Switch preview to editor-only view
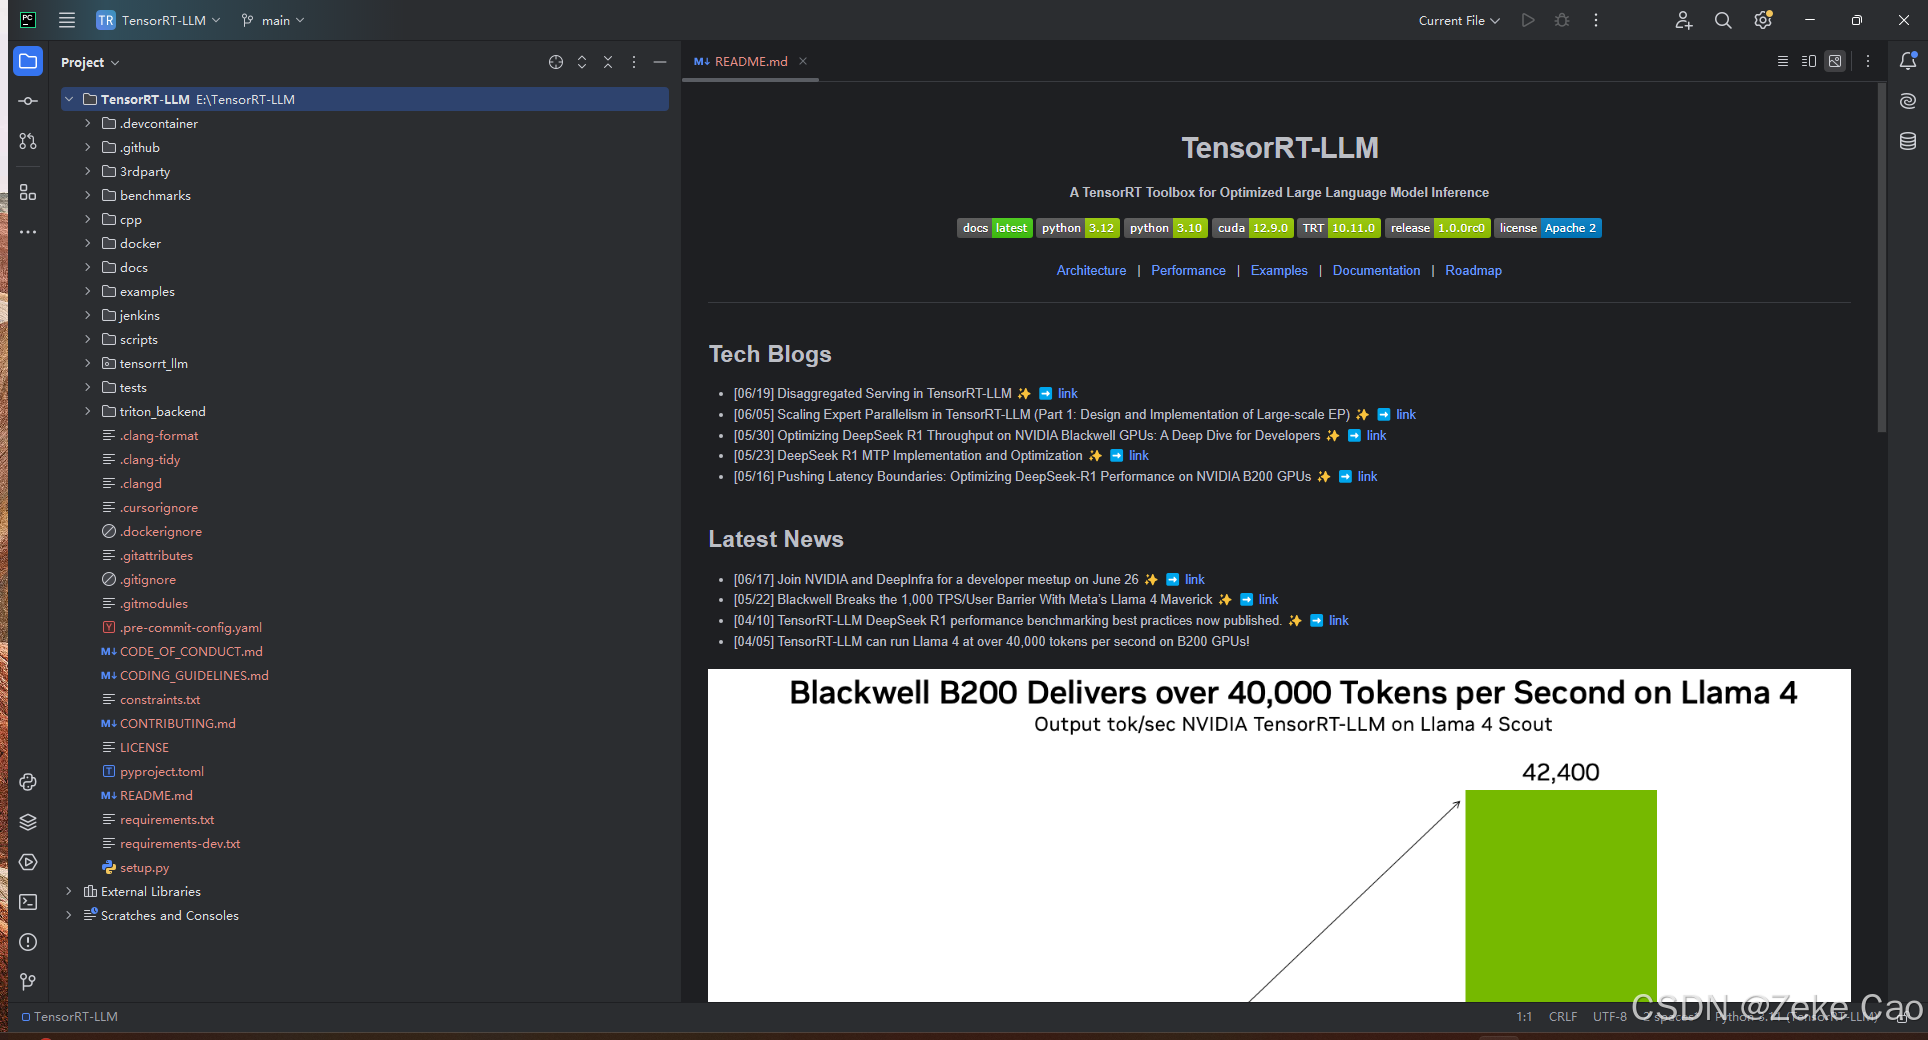This screenshot has height=1040, width=1928. tap(1783, 61)
